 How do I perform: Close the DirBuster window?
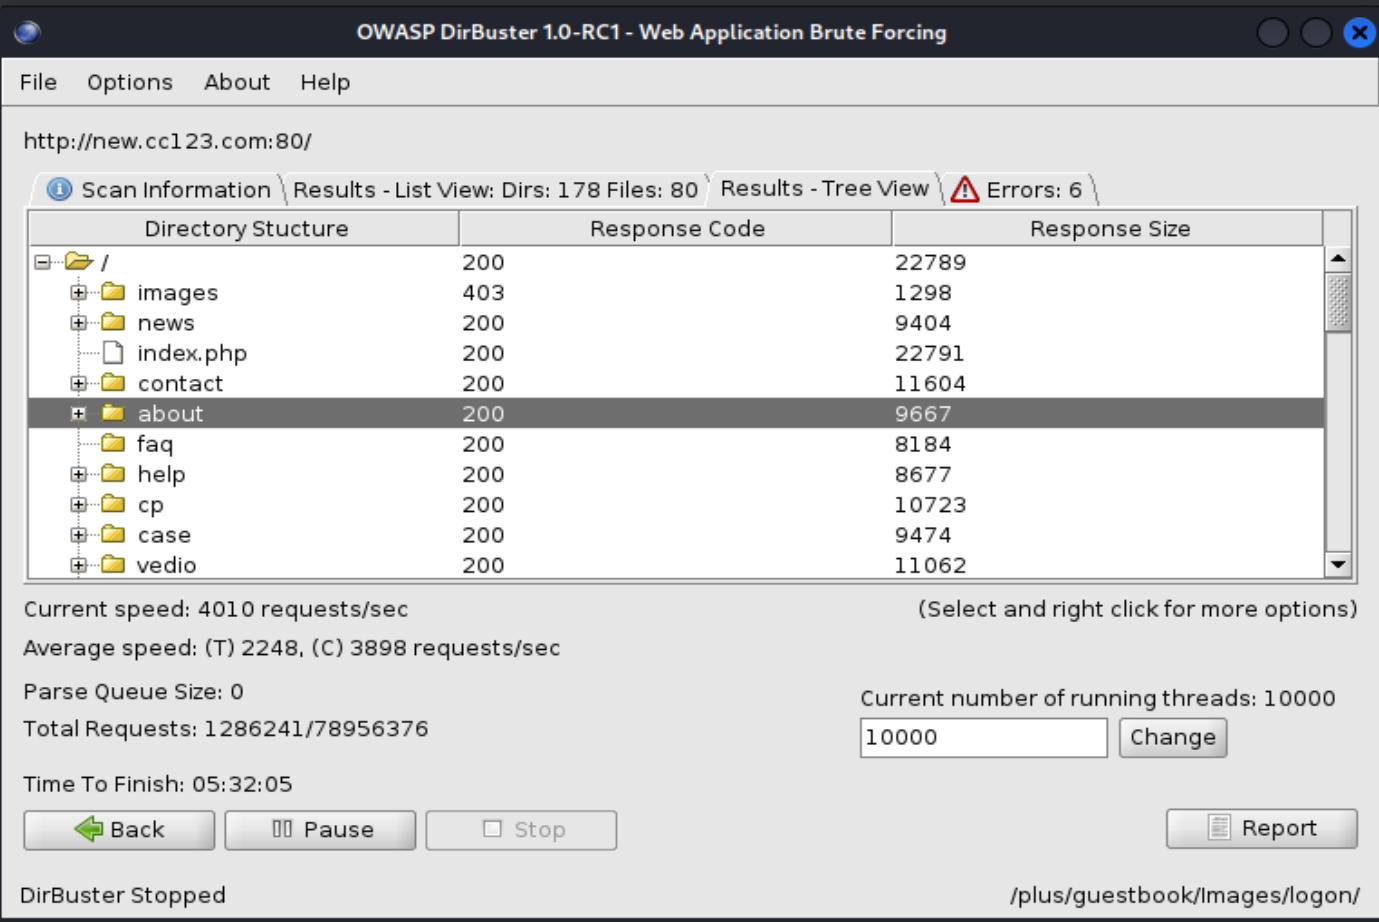1359,33
